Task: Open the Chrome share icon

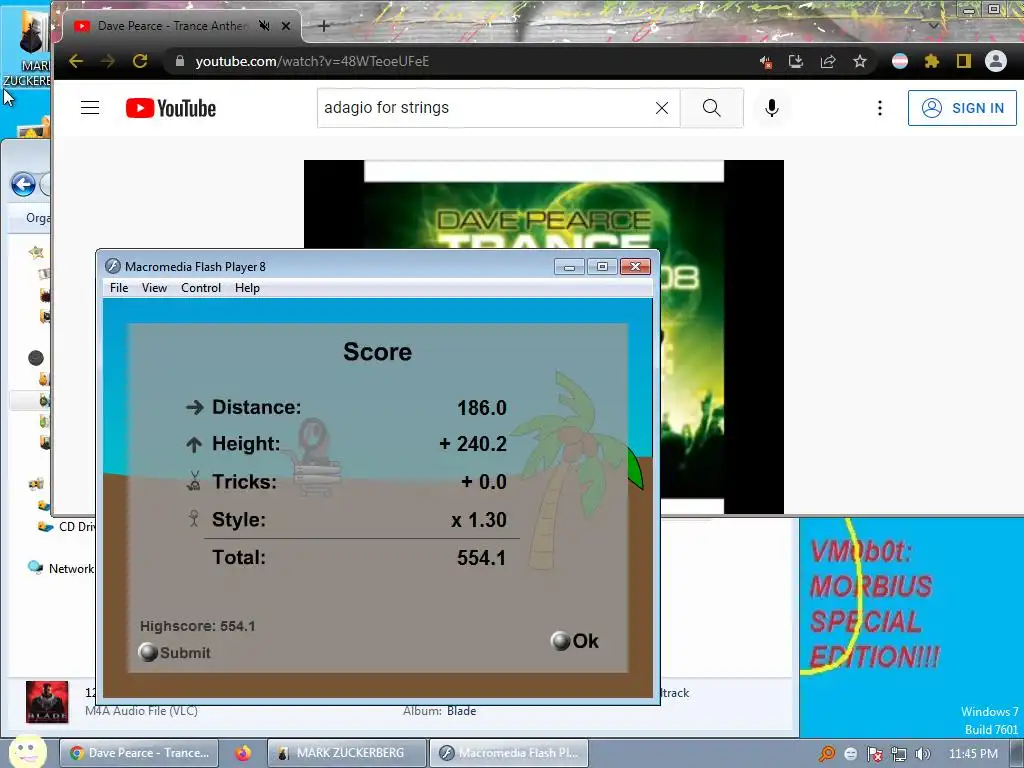Action: (827, 61)
